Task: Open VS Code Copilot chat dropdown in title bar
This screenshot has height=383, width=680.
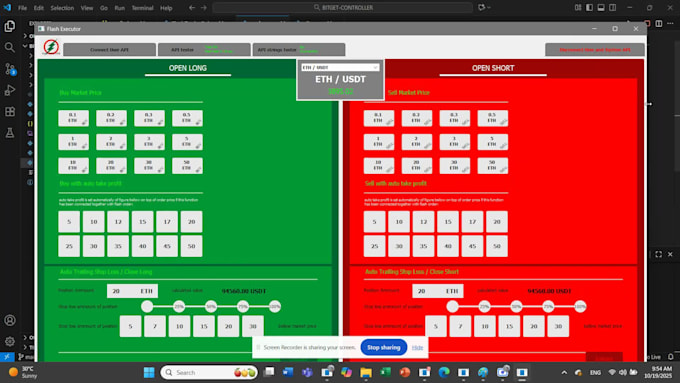Action: tap(484, 7)
